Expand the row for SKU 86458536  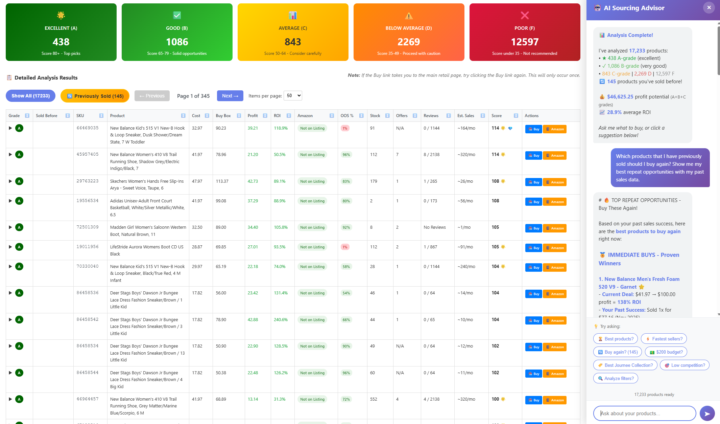click(10, 293)
